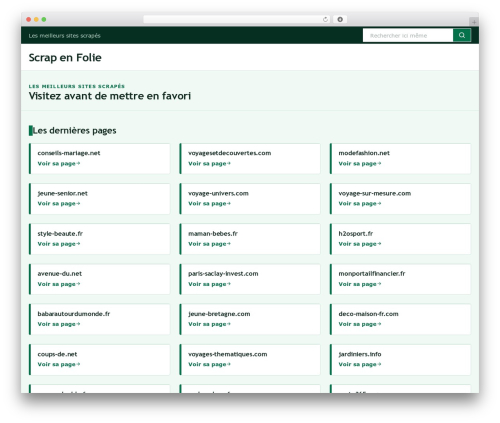This screenshot has width=500, height=423.
Task: Click the green search magnifier button
Action: (462, 35)
